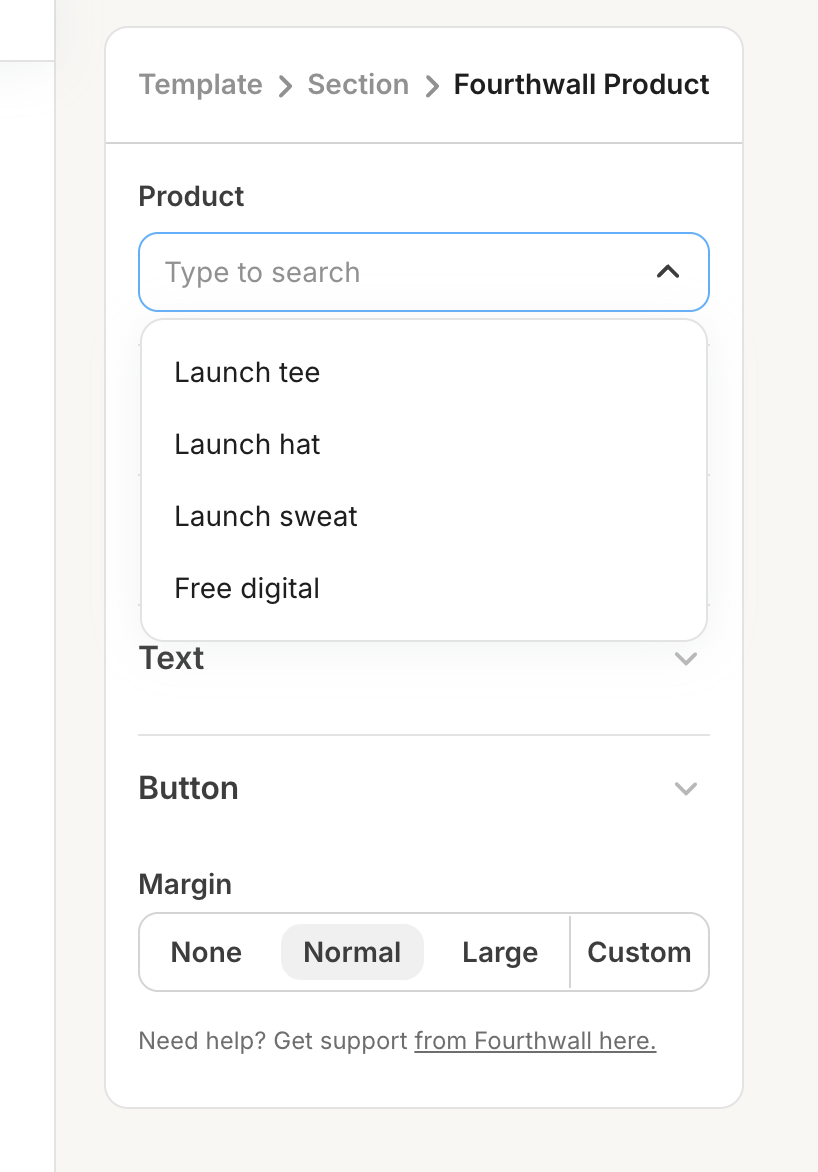This screenshot has height=1172, width=818.
Task: Click the chevron icon beside Button
Action: (x=685, y=789)
